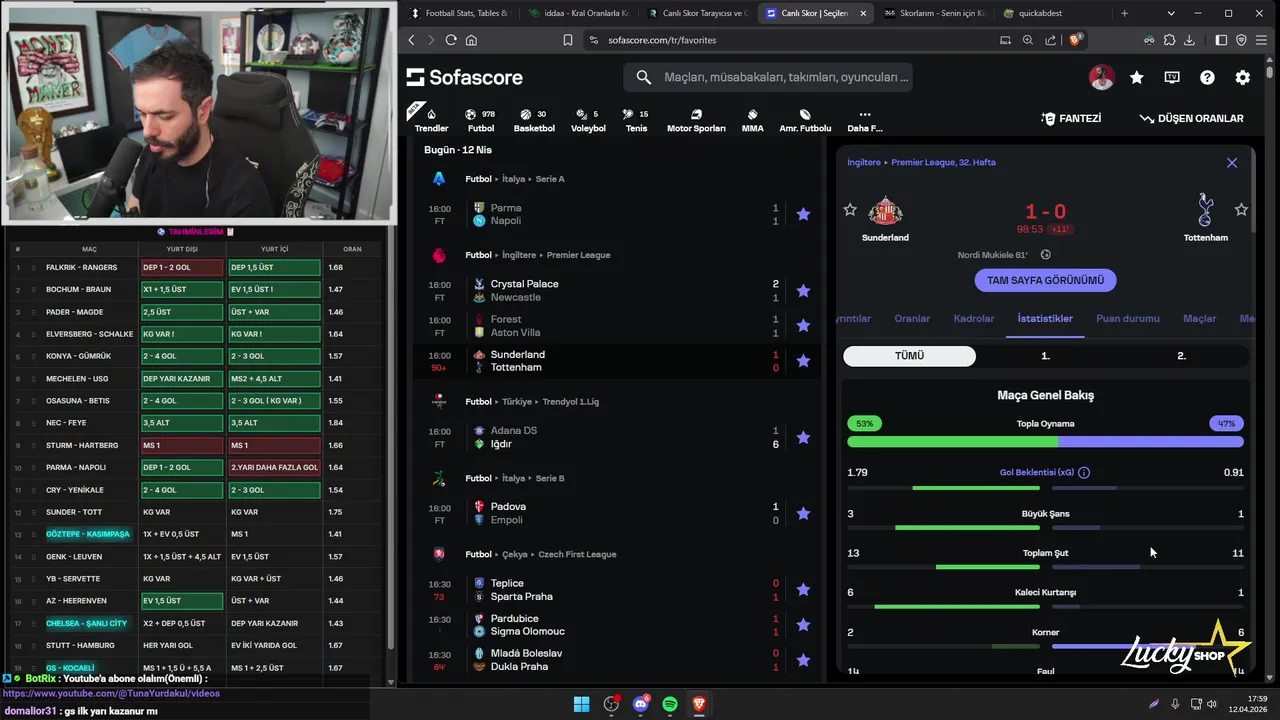Image resolution: width=1280 pixels, height=720 pixels.
Task: Close the match detail panel
Action: click(x=1232, y=163)
